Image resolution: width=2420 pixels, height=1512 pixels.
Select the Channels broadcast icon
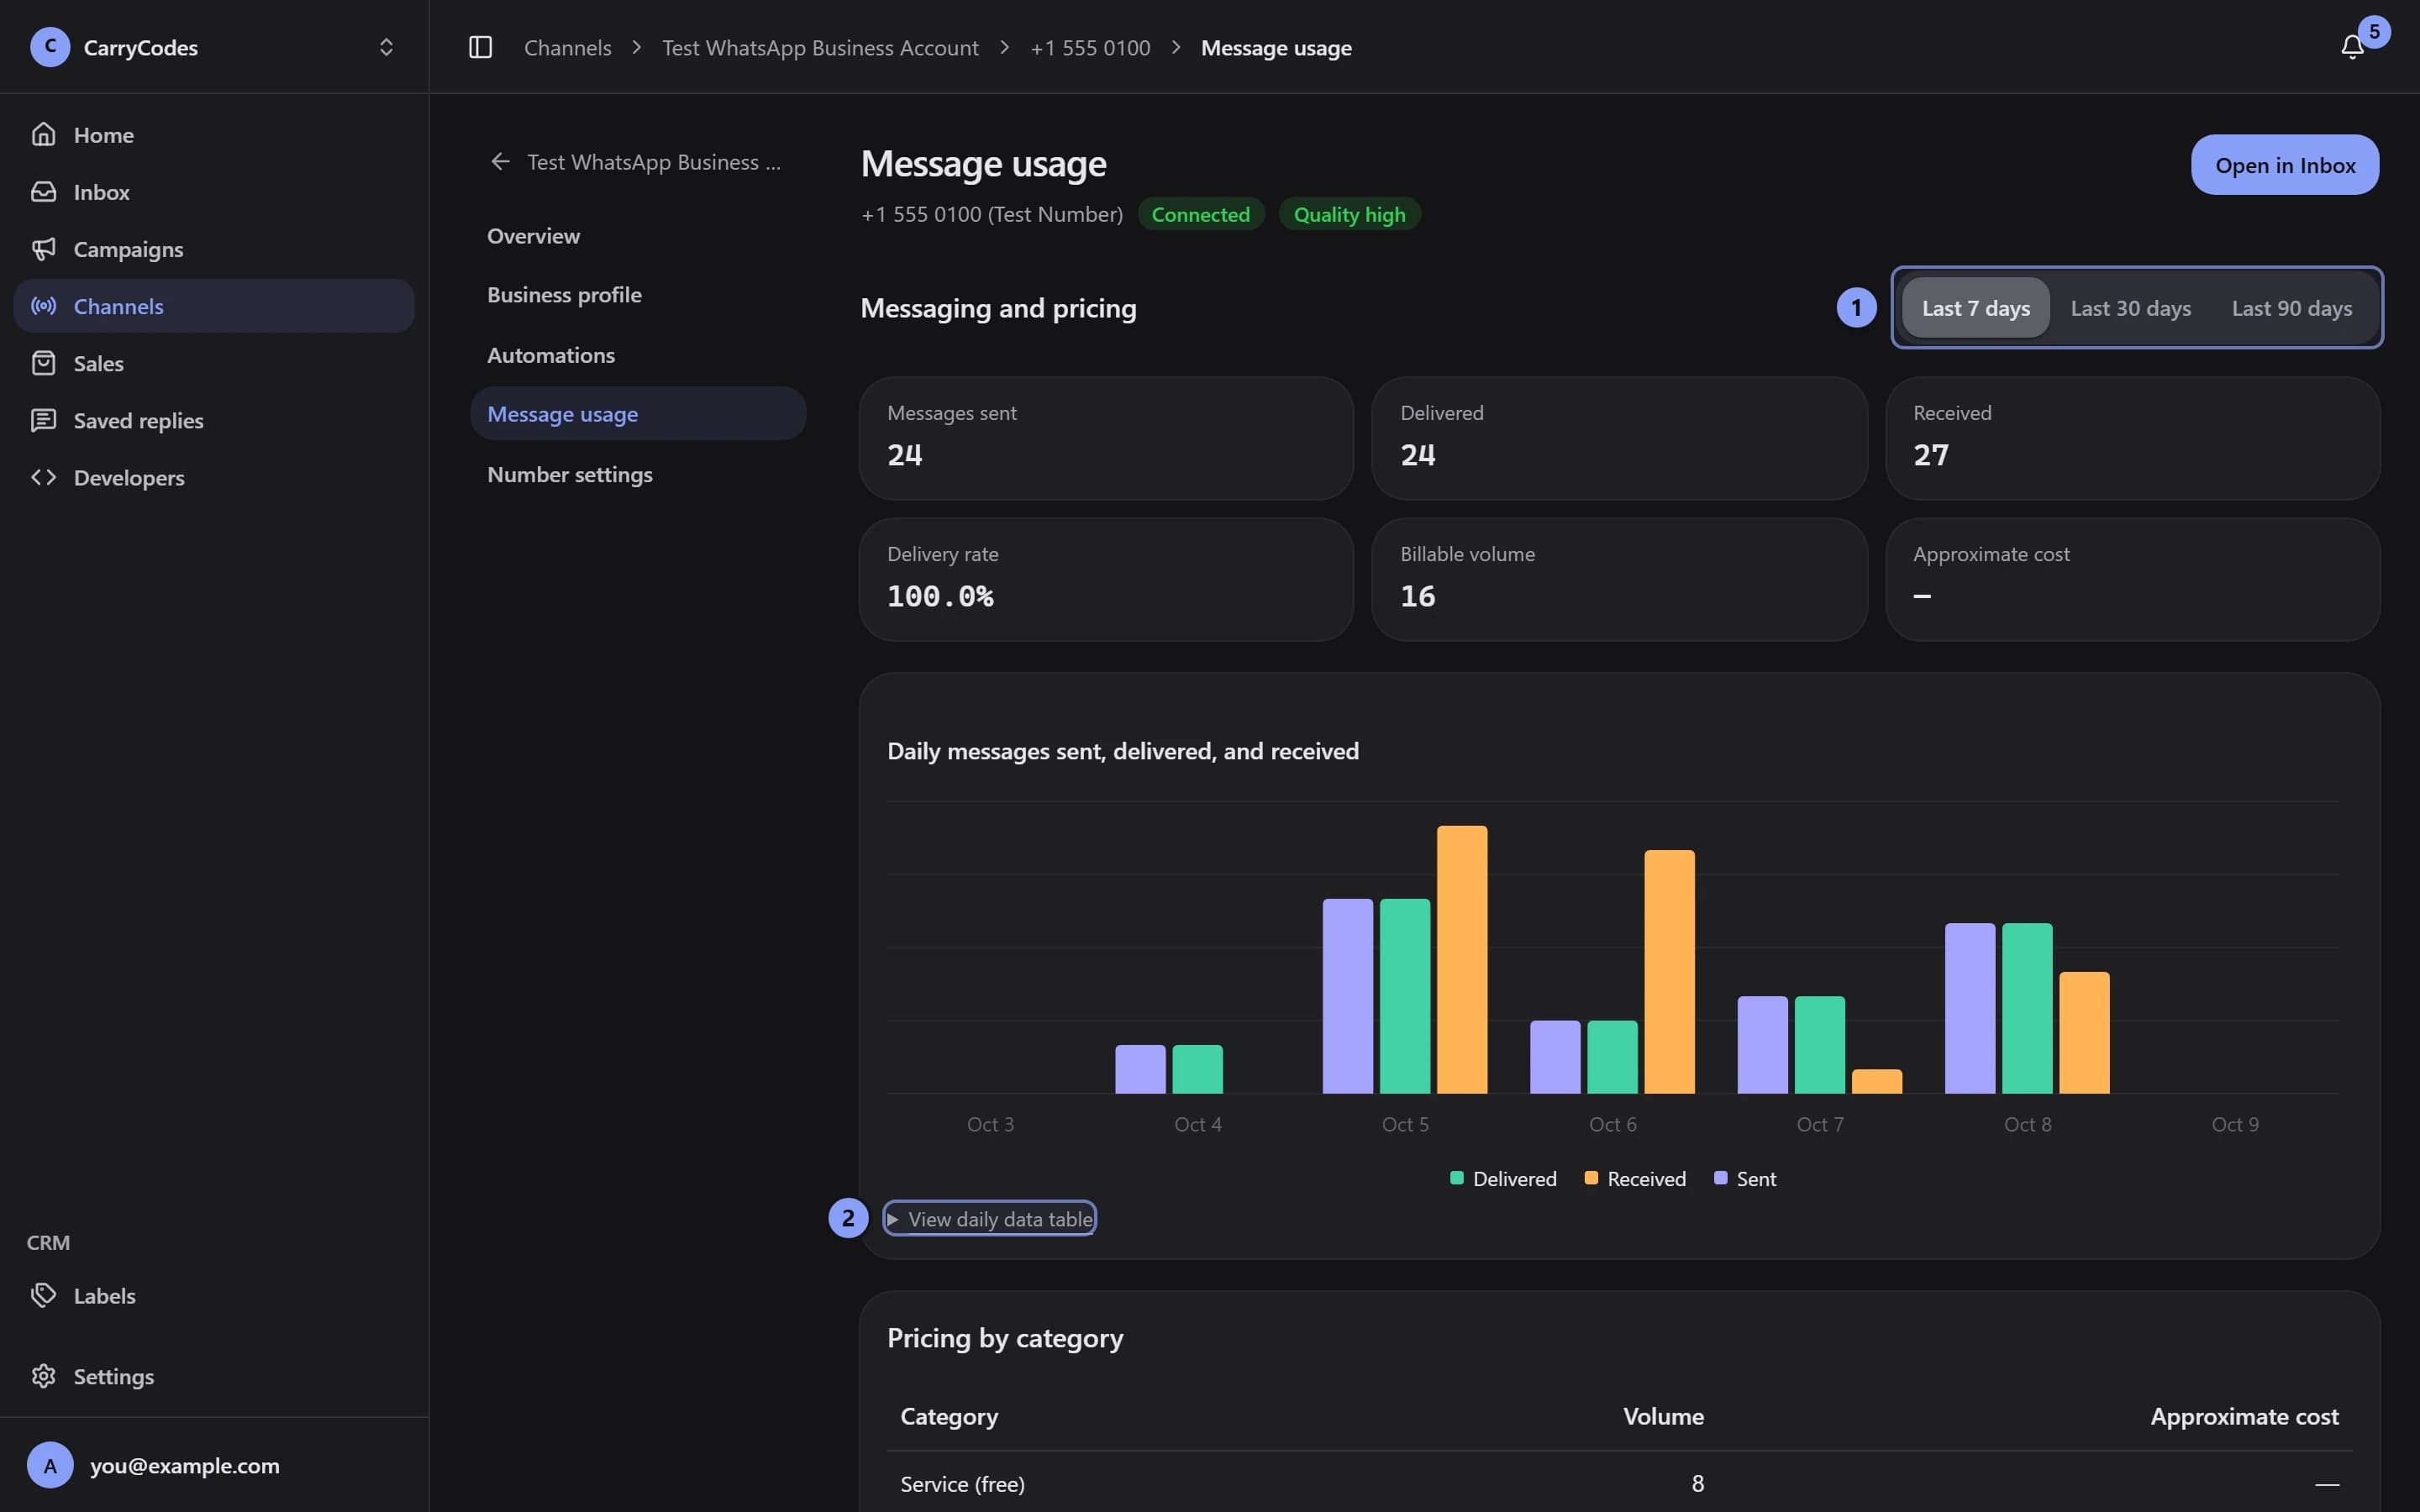pyautogui.click(x=43, y=305)
